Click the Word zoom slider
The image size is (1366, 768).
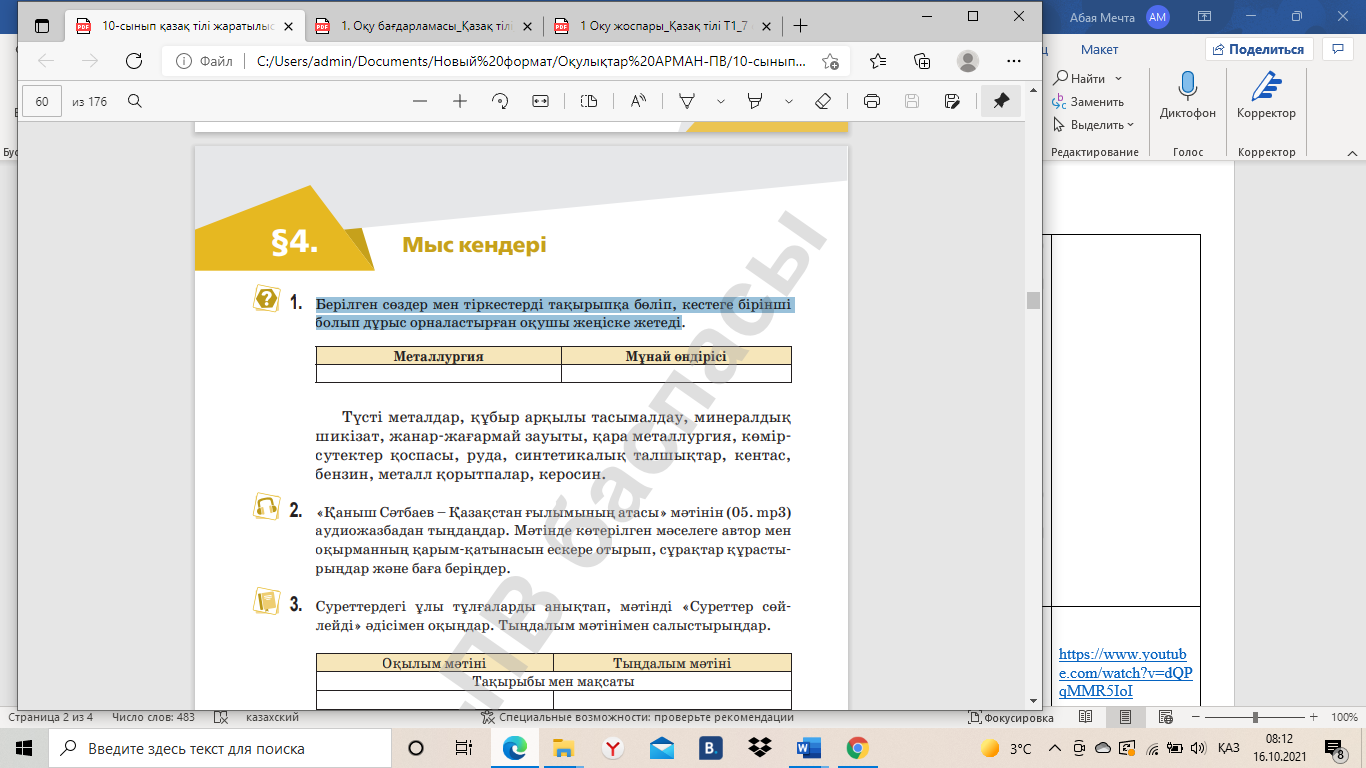1254,717
